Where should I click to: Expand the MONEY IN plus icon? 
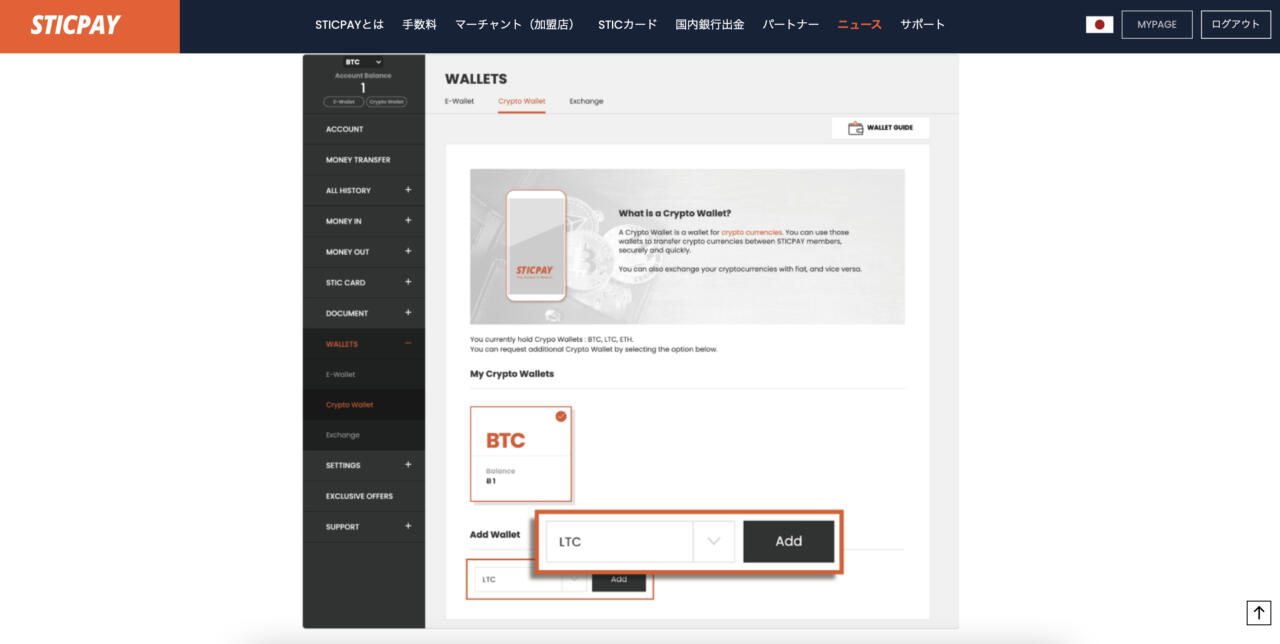point(408,221)
